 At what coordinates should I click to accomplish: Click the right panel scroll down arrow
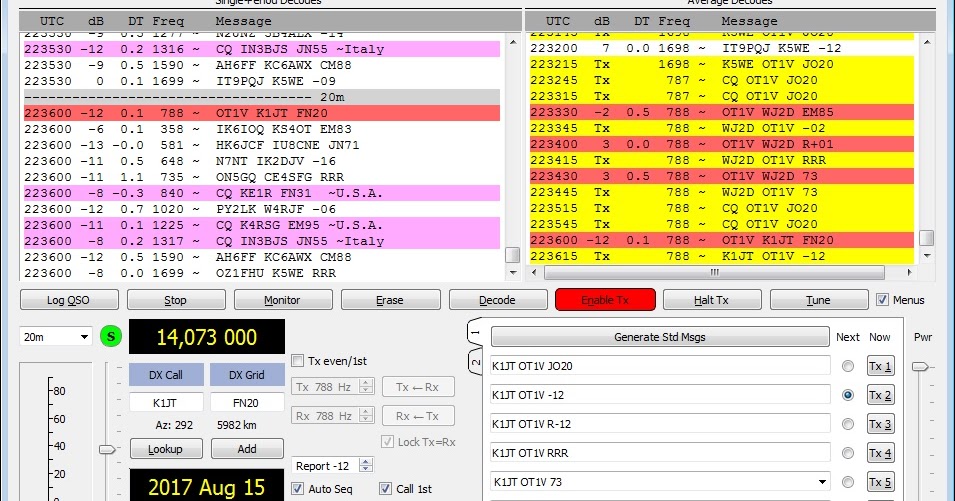coord(926,256)
